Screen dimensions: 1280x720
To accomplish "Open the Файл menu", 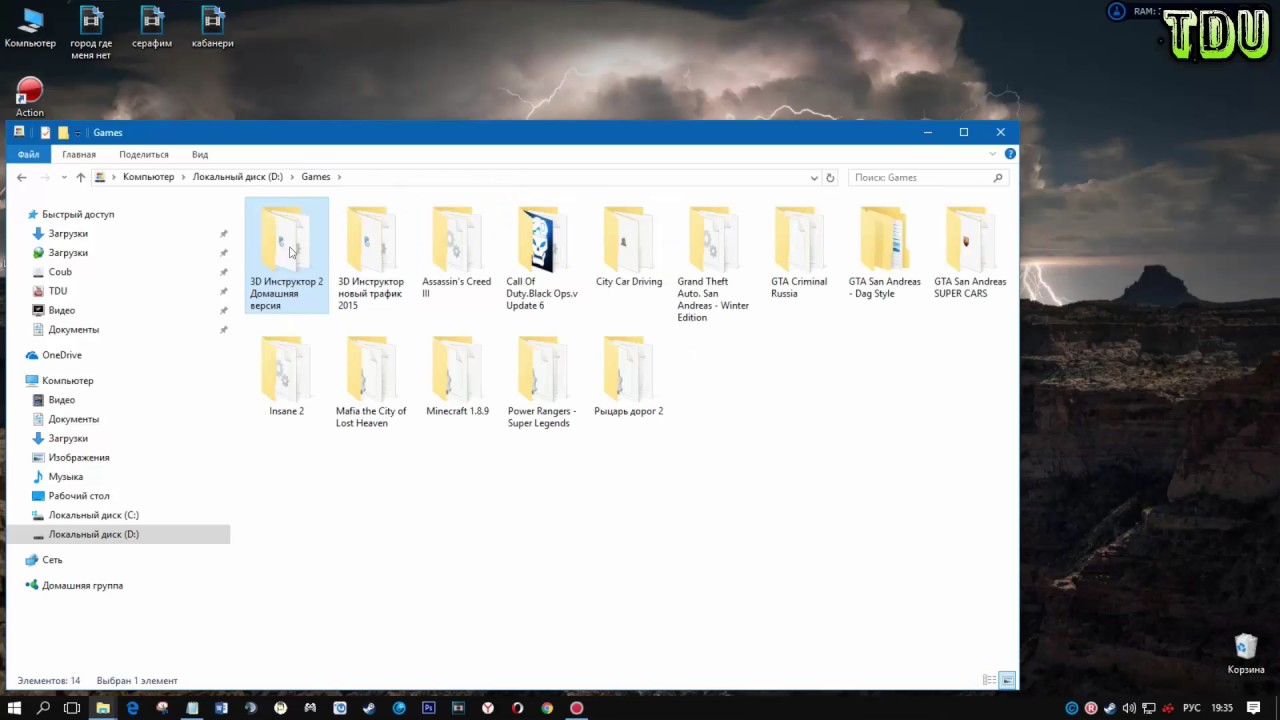I will [28, 154].
